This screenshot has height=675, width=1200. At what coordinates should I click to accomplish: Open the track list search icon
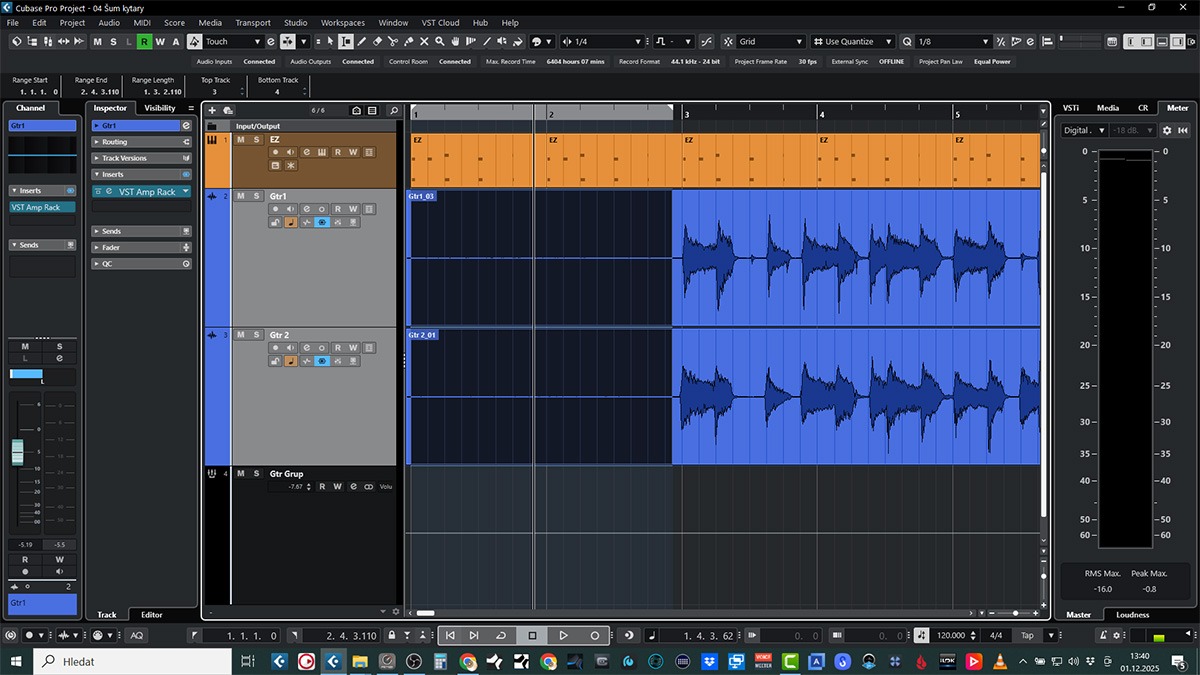tap(394, 110)
